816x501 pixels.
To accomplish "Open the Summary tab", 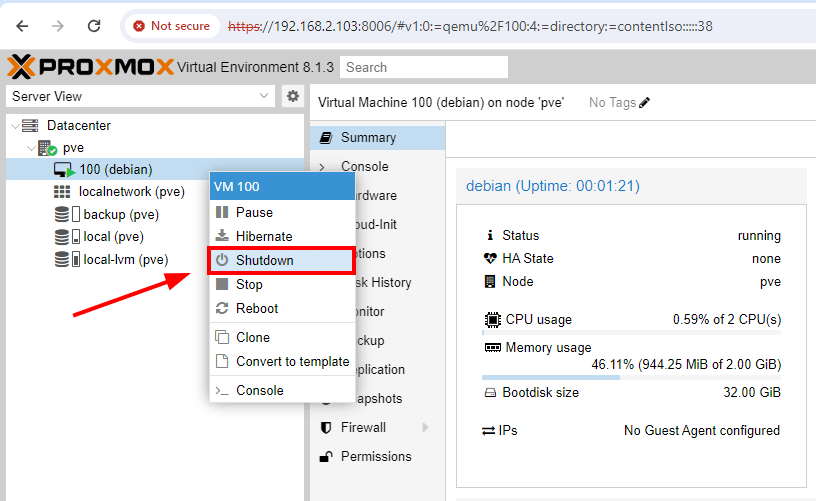I will [x=367, y=138].
